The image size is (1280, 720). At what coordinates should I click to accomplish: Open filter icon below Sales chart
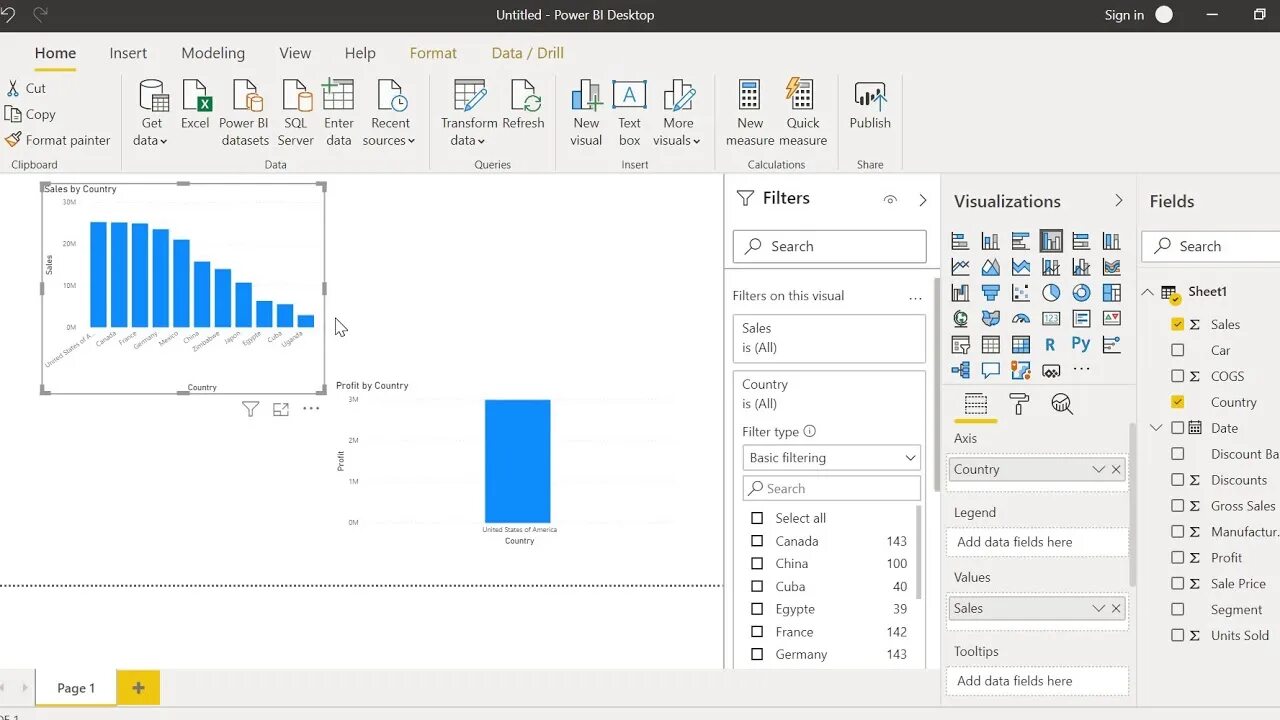(251, 409)
